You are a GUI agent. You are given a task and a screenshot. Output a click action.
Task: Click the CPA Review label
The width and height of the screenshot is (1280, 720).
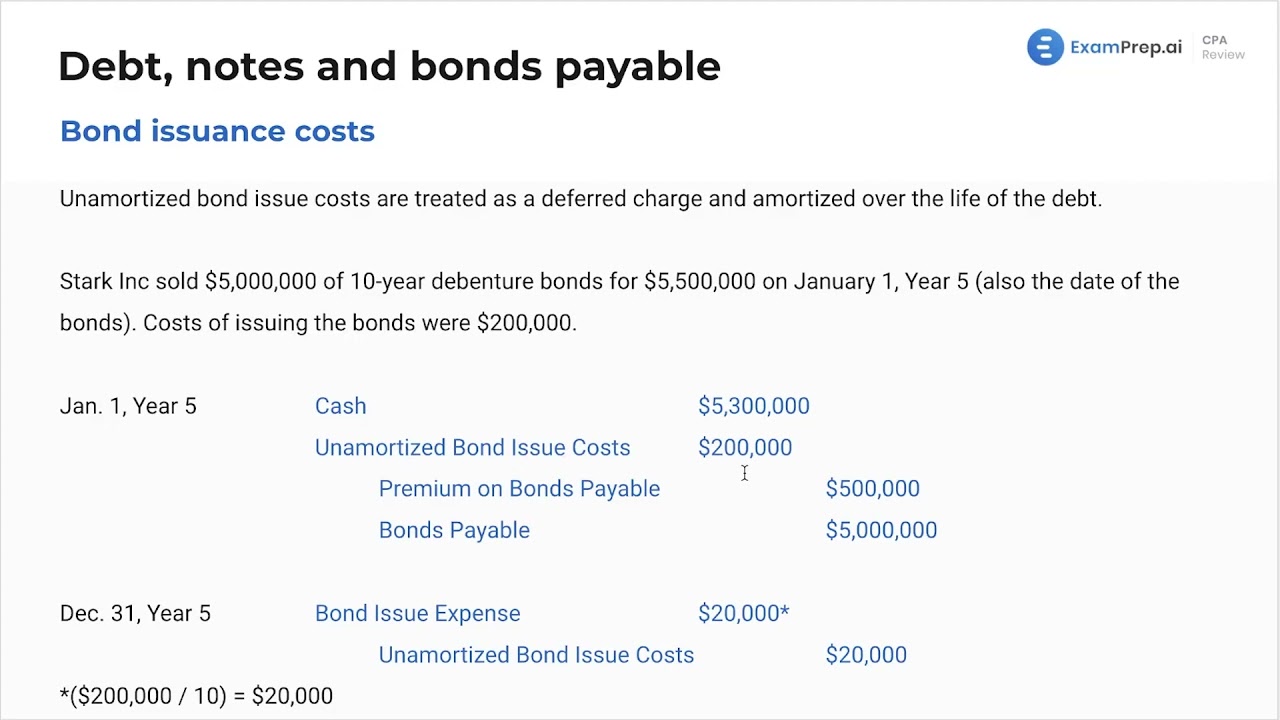[x=1222, y=48]
